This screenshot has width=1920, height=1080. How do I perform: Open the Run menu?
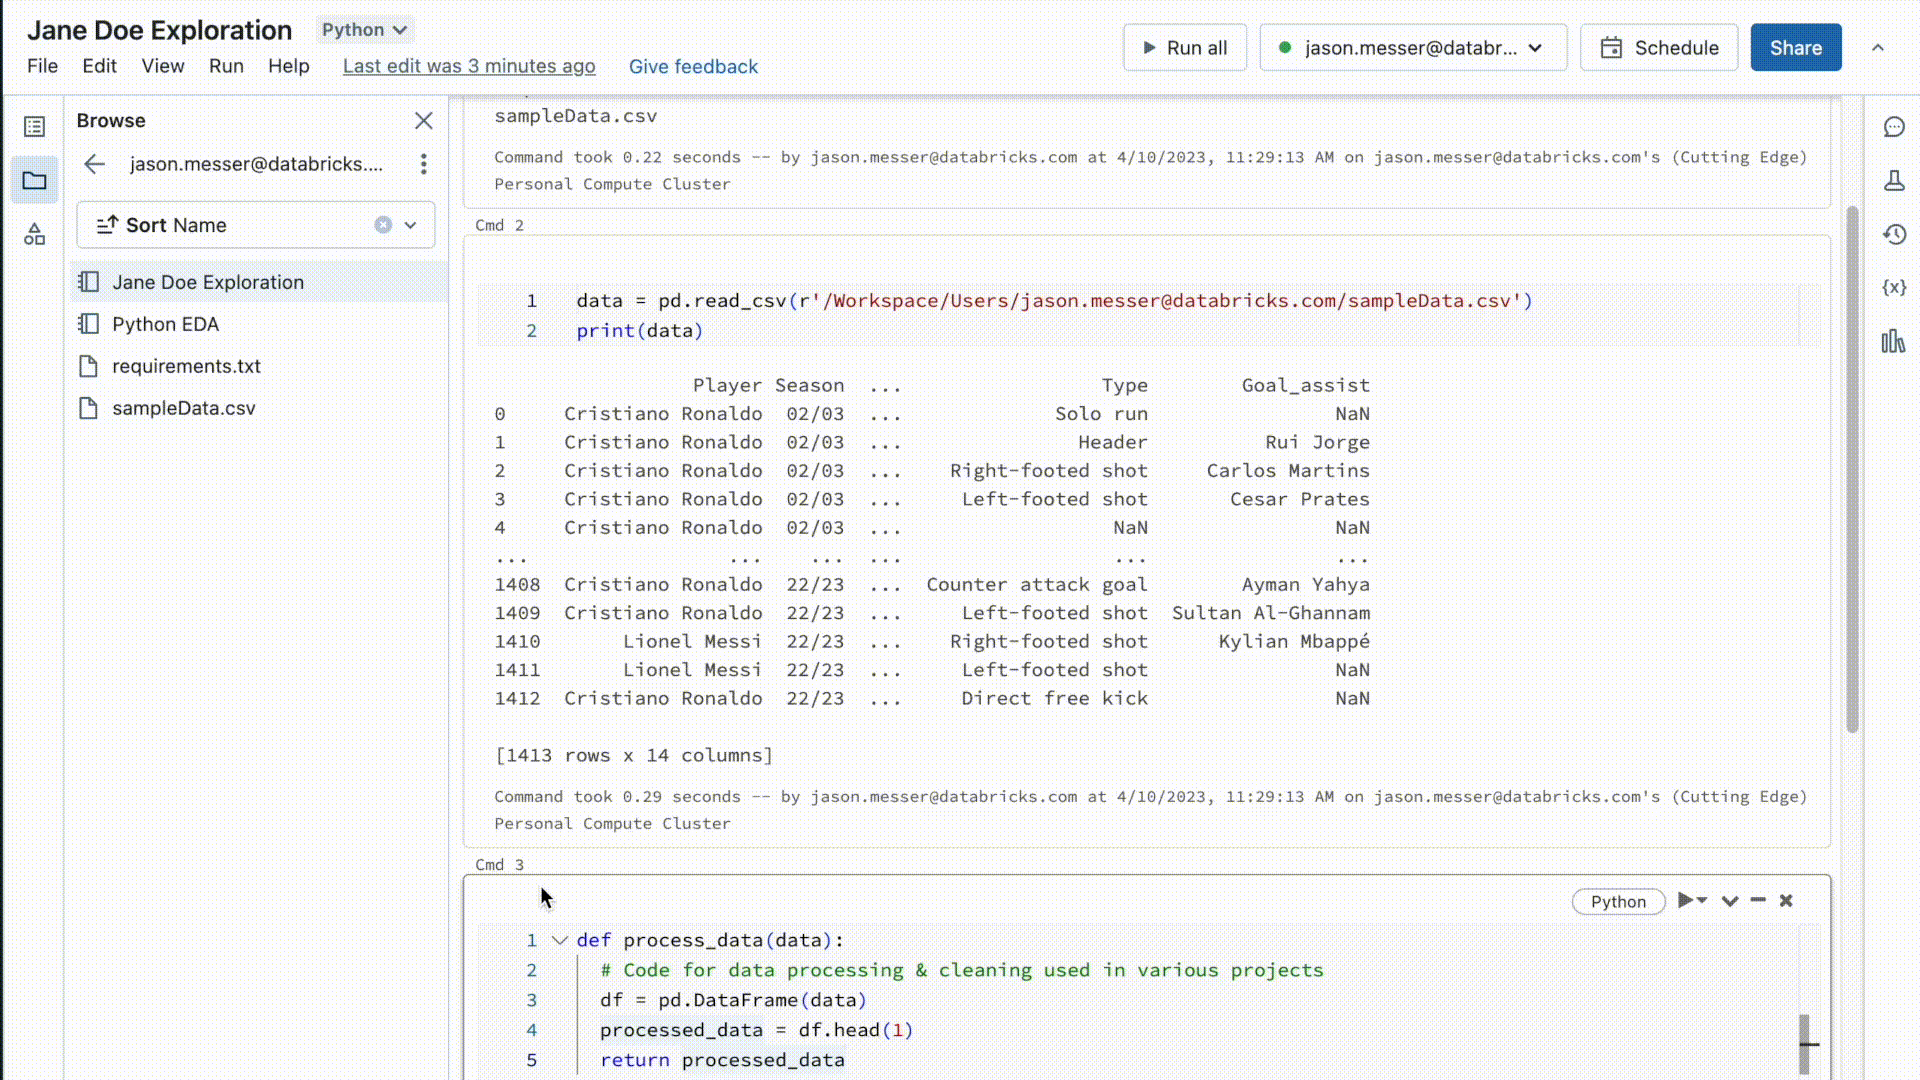coord(226,66)
